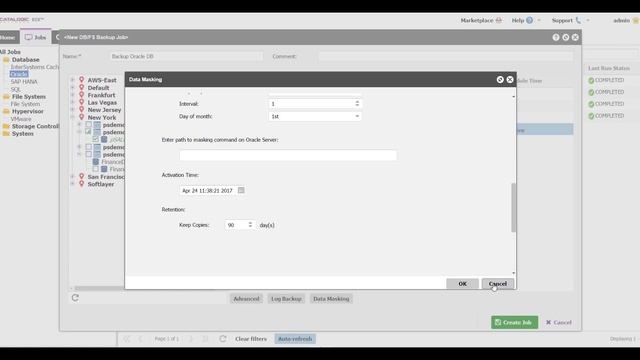
Task: Click Cancel next to Create Job
Action: click(x=558, y=322)
